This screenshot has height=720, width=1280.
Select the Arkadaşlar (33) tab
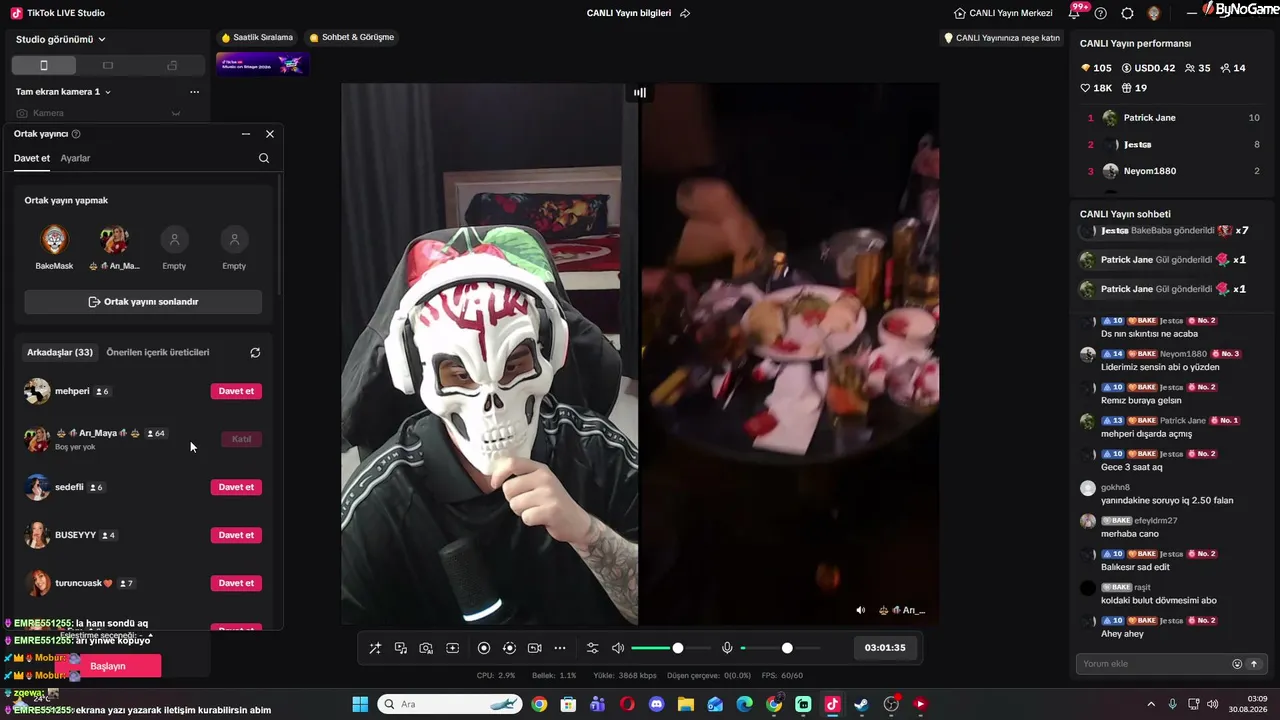tap(60, 352)
